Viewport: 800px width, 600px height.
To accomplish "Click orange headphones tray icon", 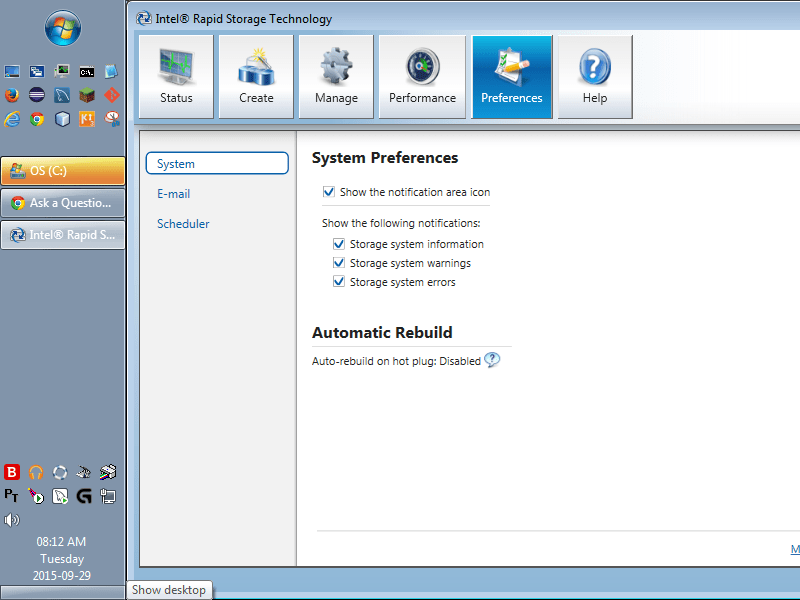I will click(x=36, y=472).
